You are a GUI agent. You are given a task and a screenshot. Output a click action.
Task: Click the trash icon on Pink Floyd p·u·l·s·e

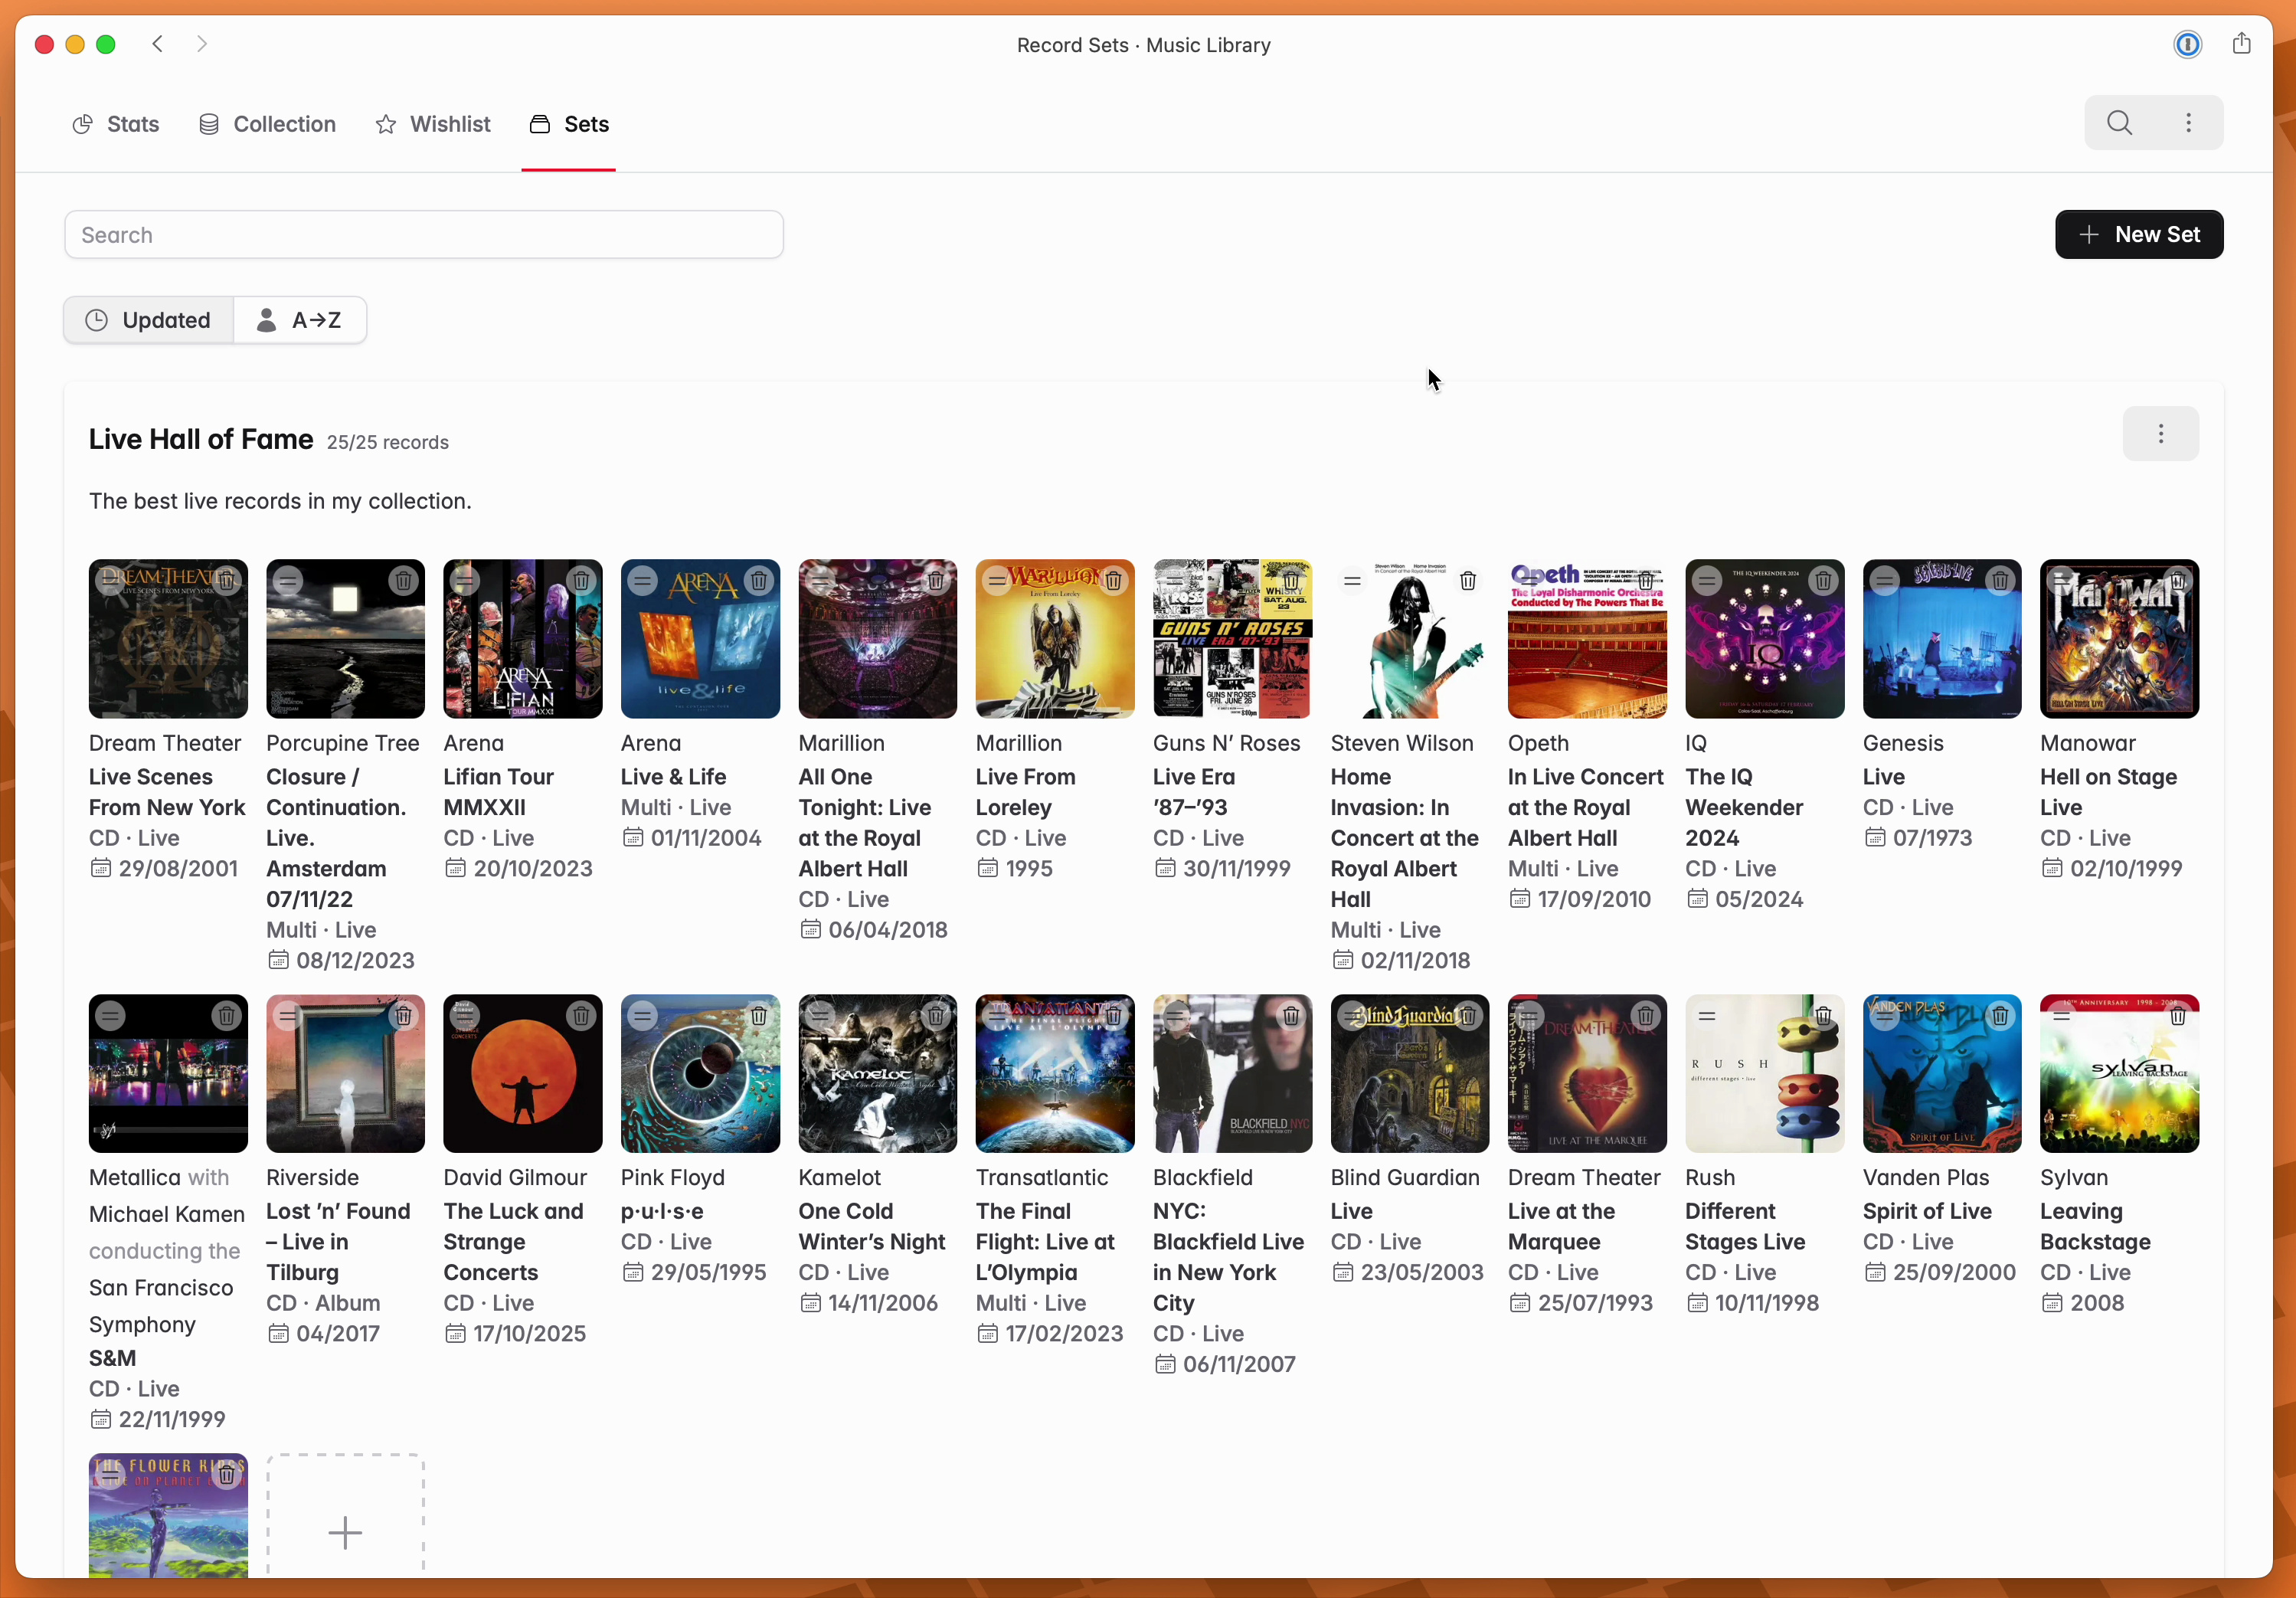tap(758, 1016)
